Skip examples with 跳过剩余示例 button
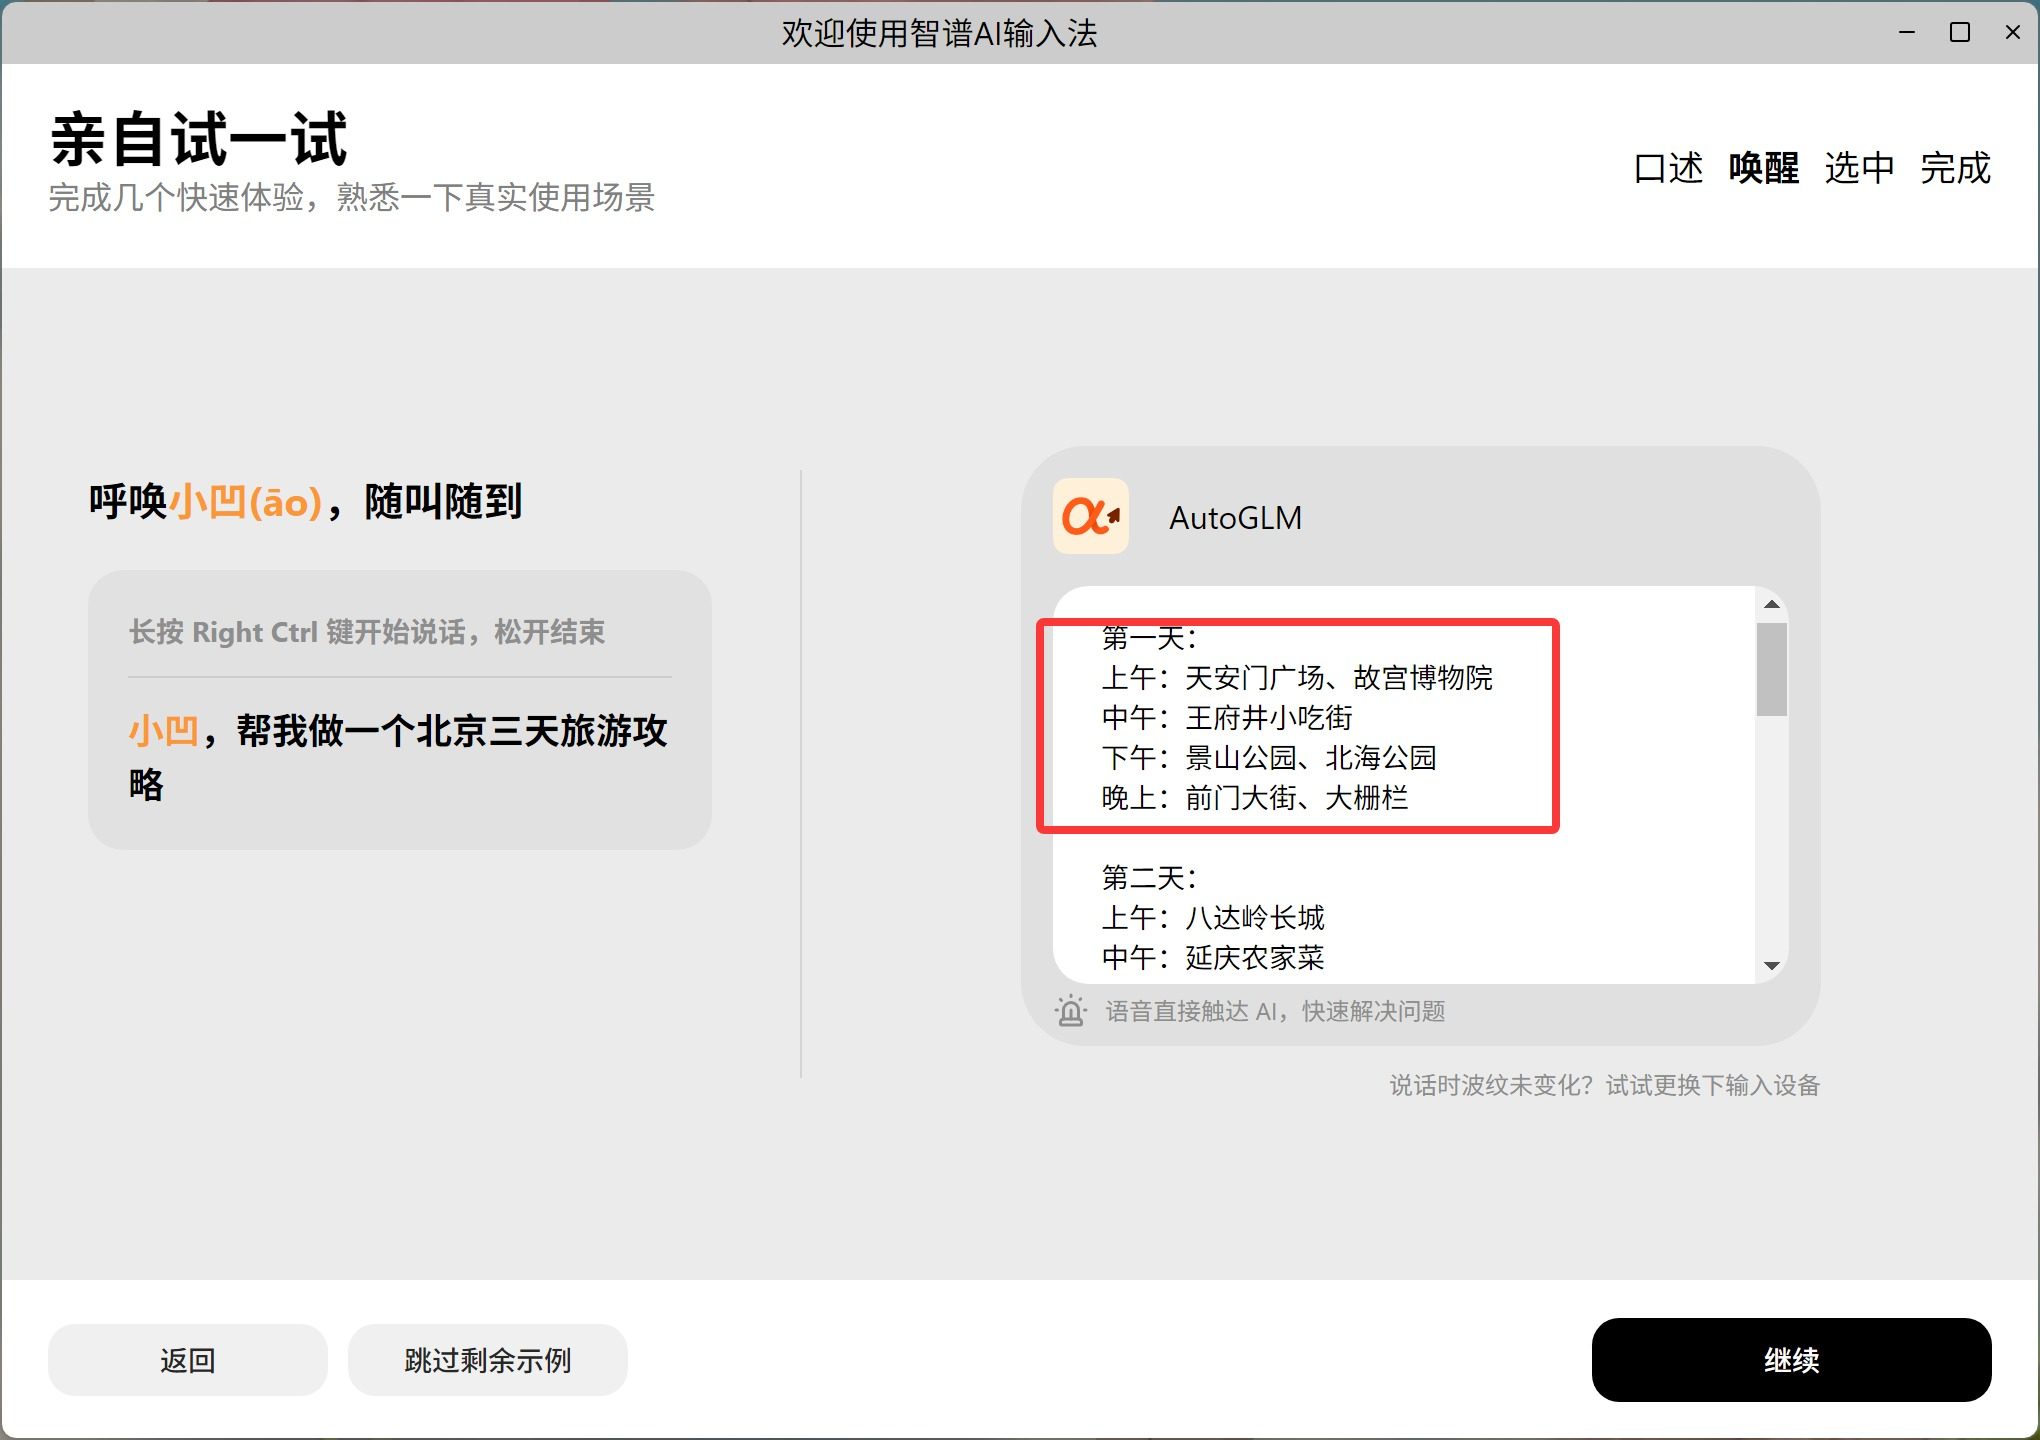The height and width of the screenshot is (1440, 2040). (487, 1360)
